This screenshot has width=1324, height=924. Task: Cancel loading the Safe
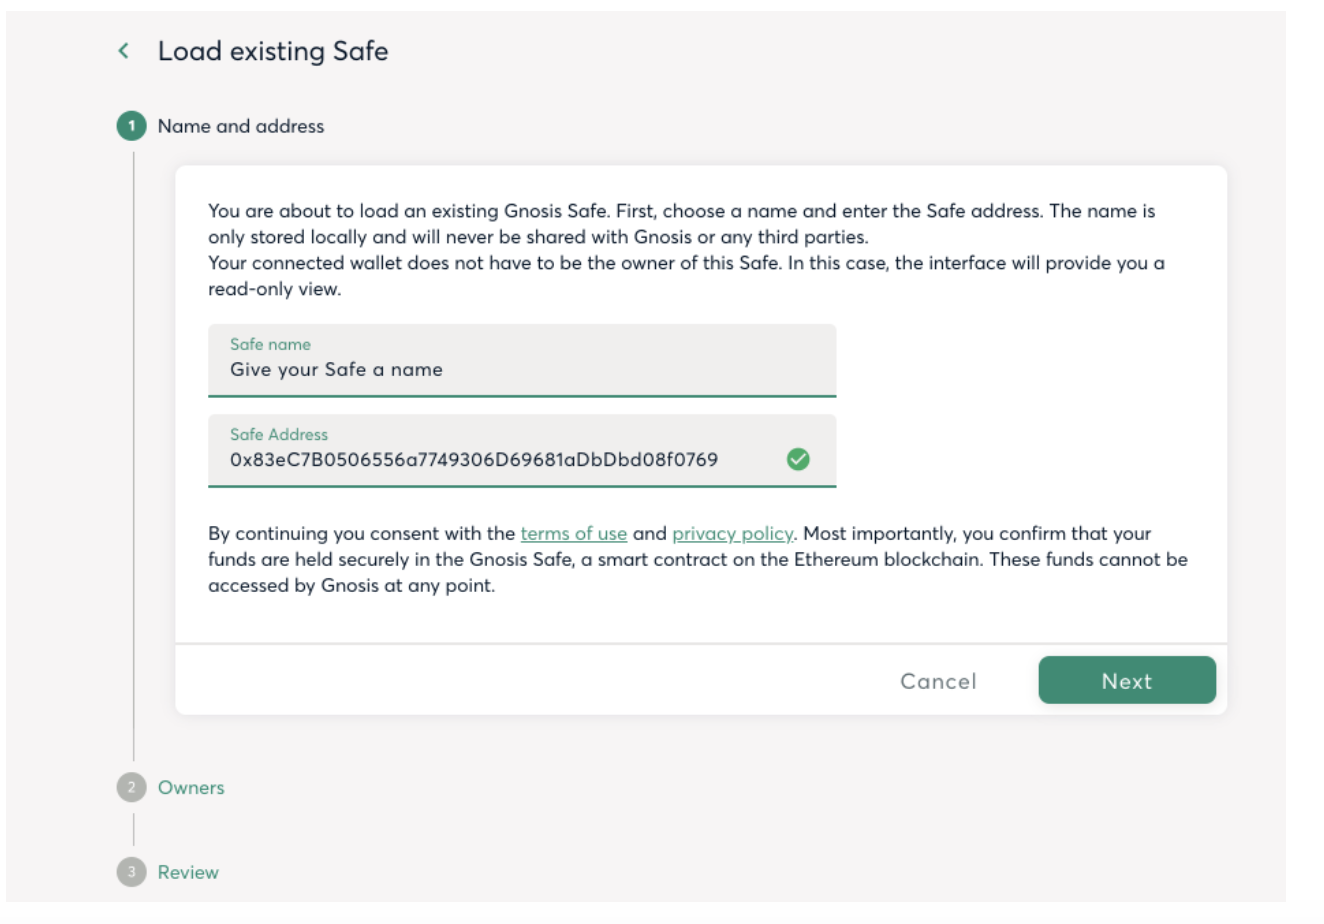[x=938, y=681]
